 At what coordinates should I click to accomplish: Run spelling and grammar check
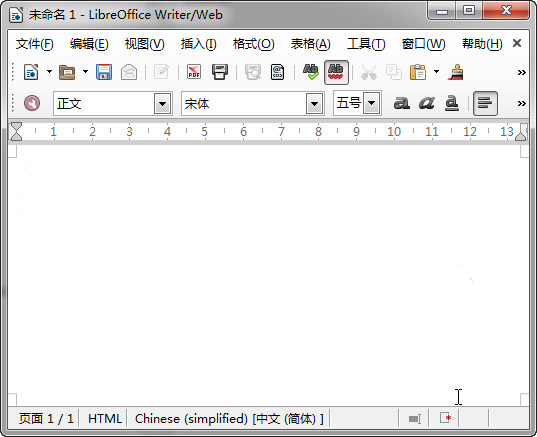point(311,72)
